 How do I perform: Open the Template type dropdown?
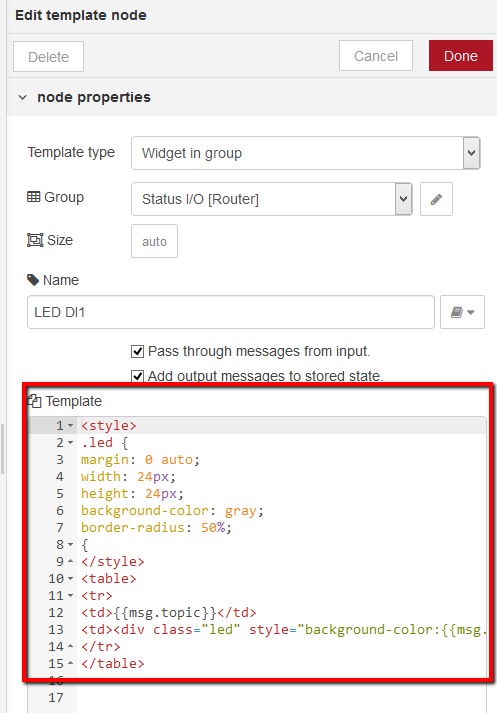pos(306,153)
